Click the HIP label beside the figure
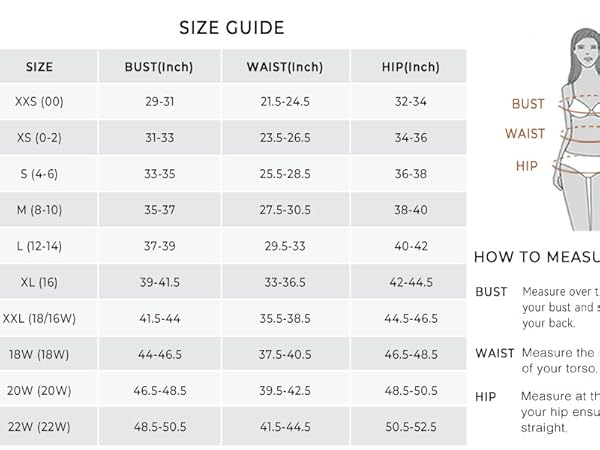This screenshot has height=450, width=600. point(527,166)
